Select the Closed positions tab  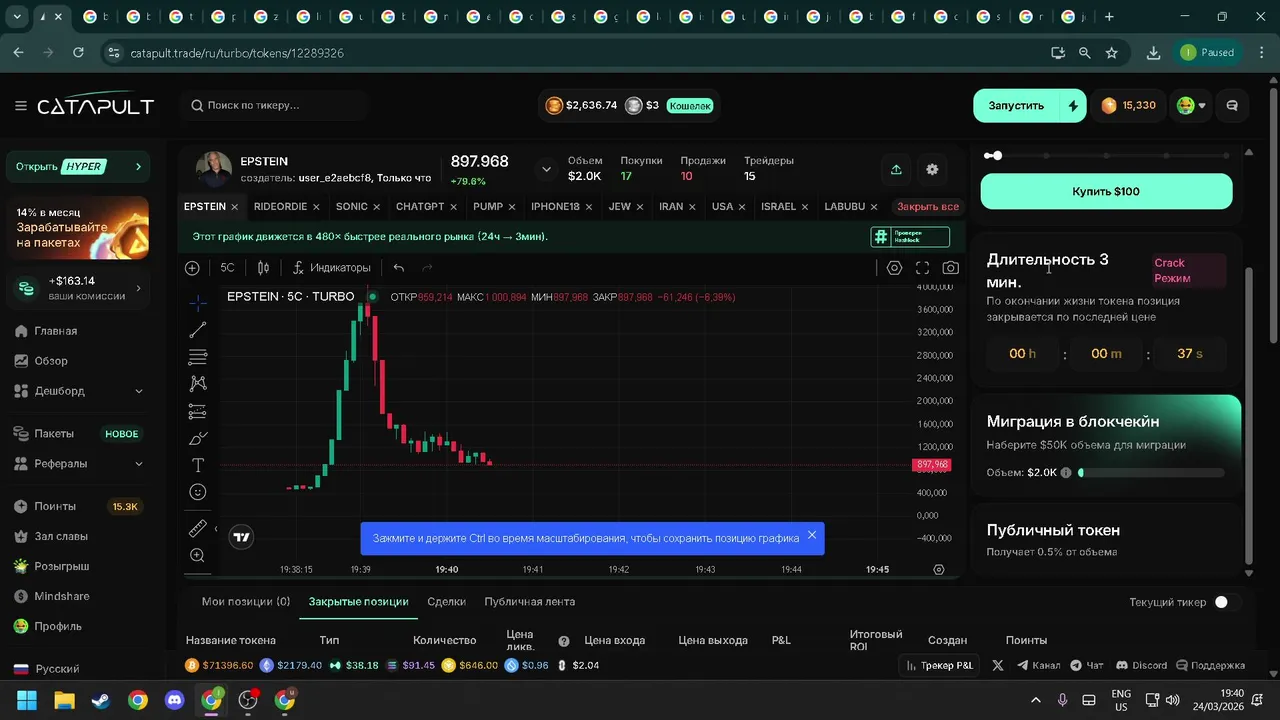358,602
